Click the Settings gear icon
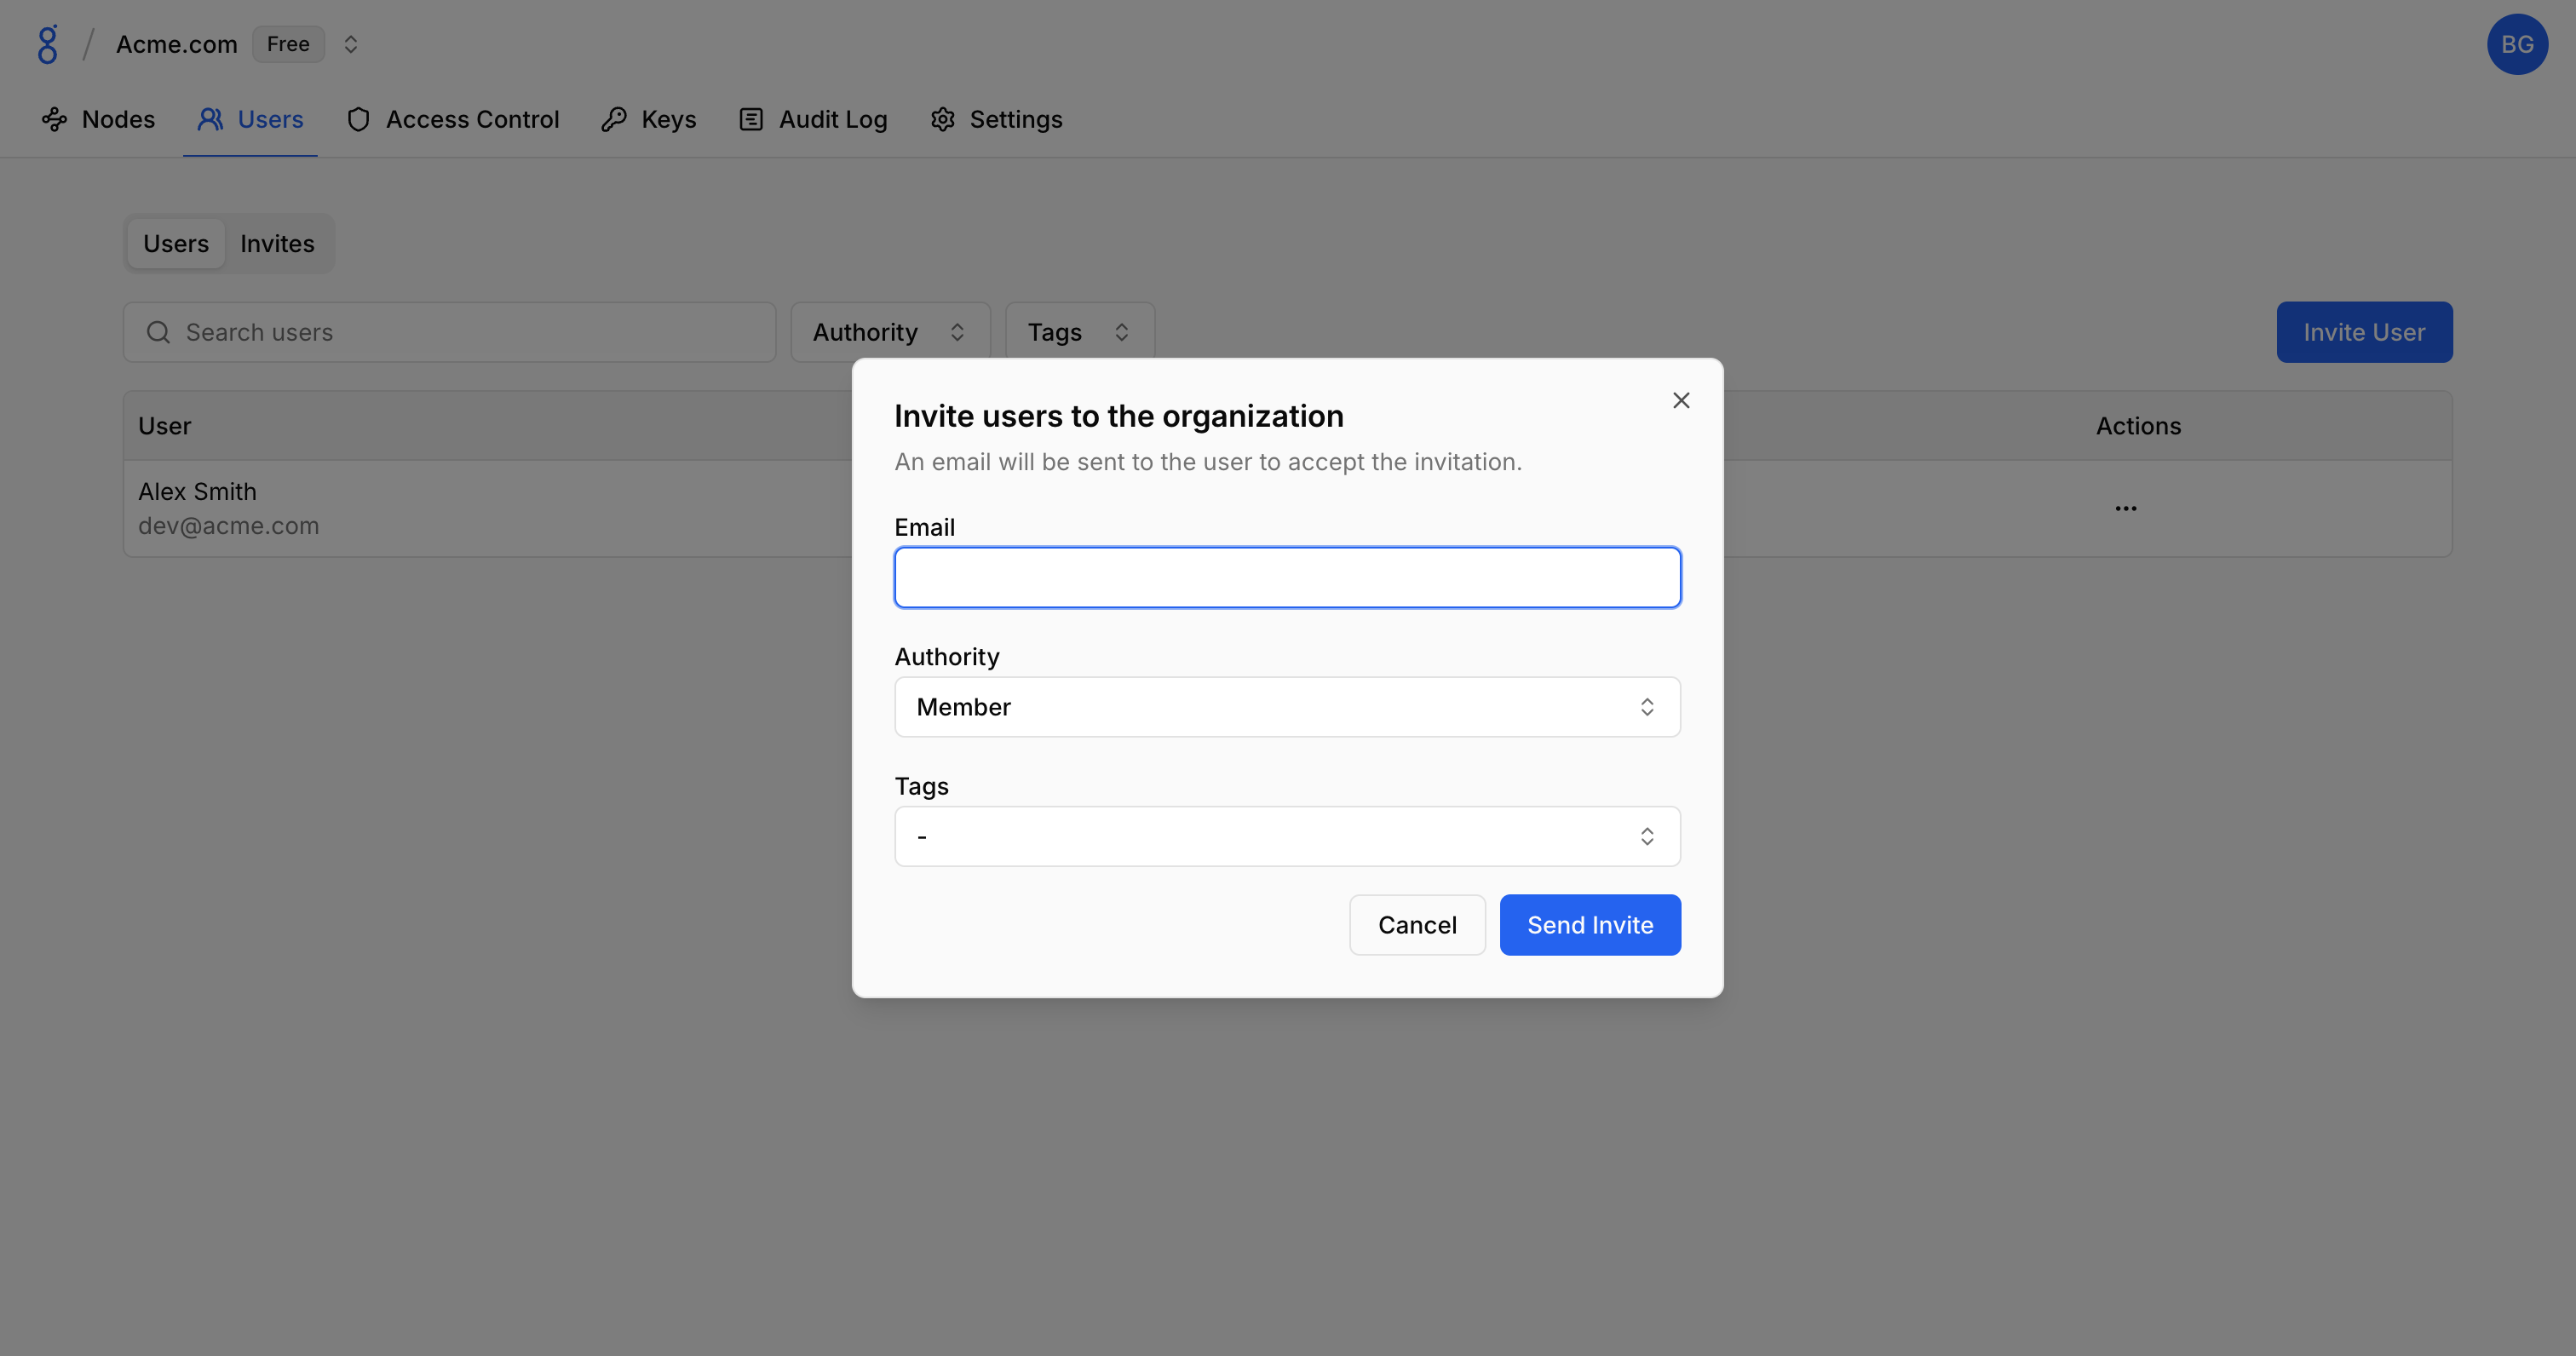 point(942,120)
